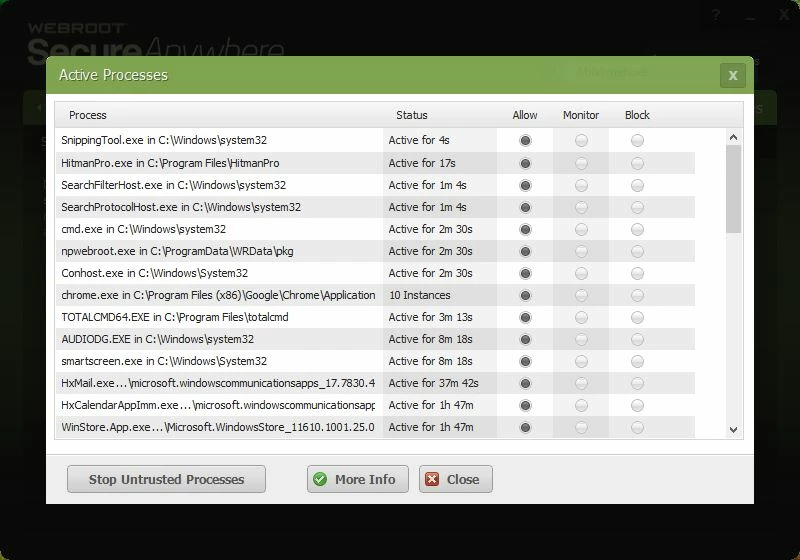800x560 pixels.
Task: Select the smartscreen.exe row
Action: (375, 361)
